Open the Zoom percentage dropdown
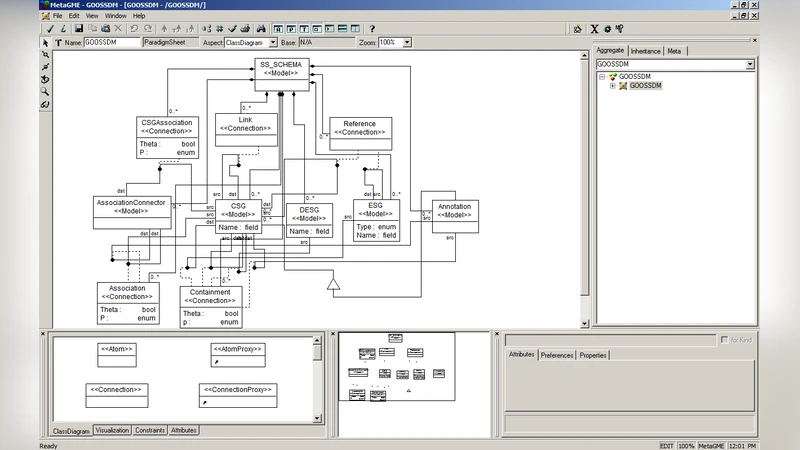The image size is (800, 450). pos(406,43)
